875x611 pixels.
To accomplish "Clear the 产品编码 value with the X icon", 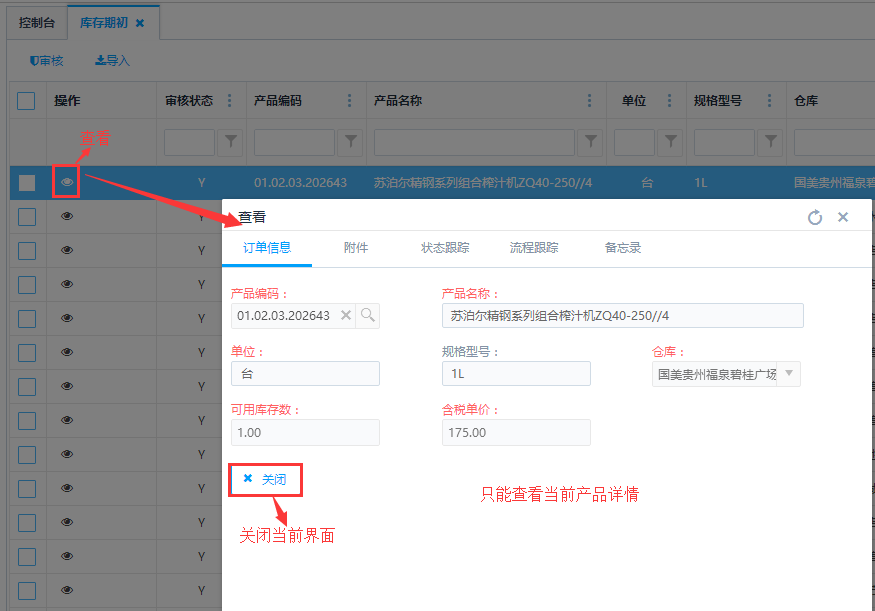I will pyautogui.click(x=346, y=316).
